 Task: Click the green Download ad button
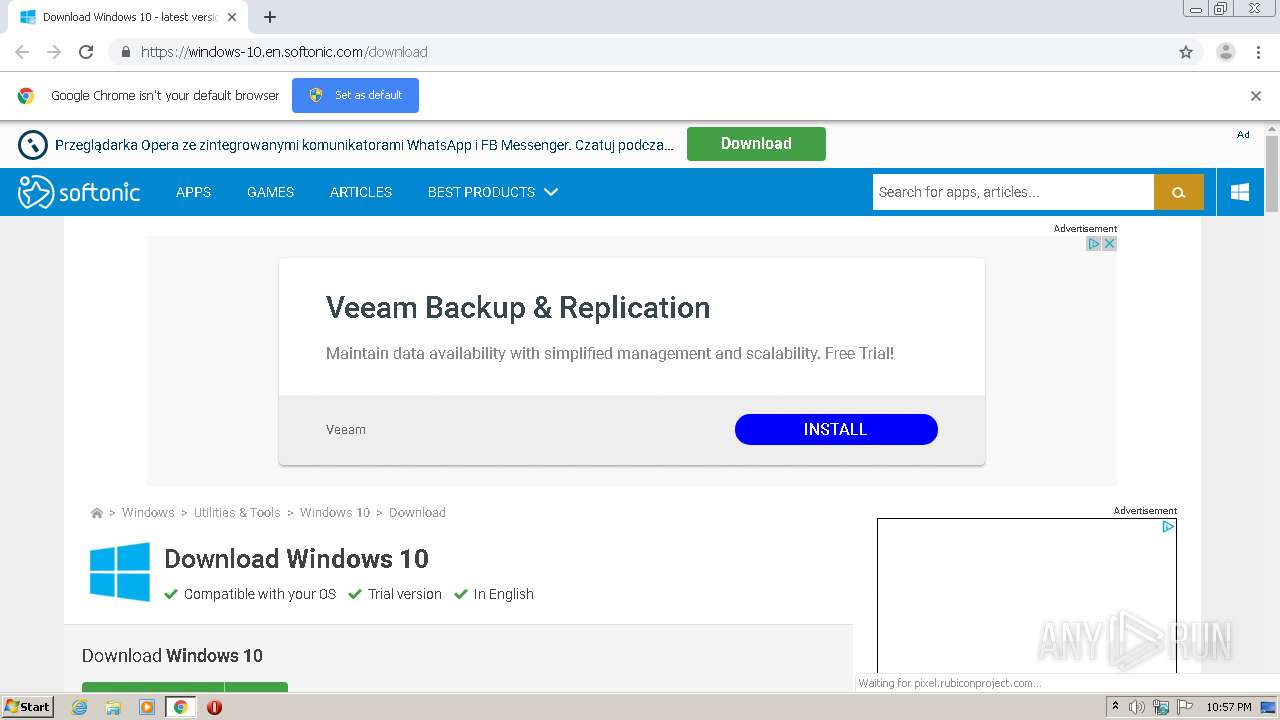pos(756,144)
